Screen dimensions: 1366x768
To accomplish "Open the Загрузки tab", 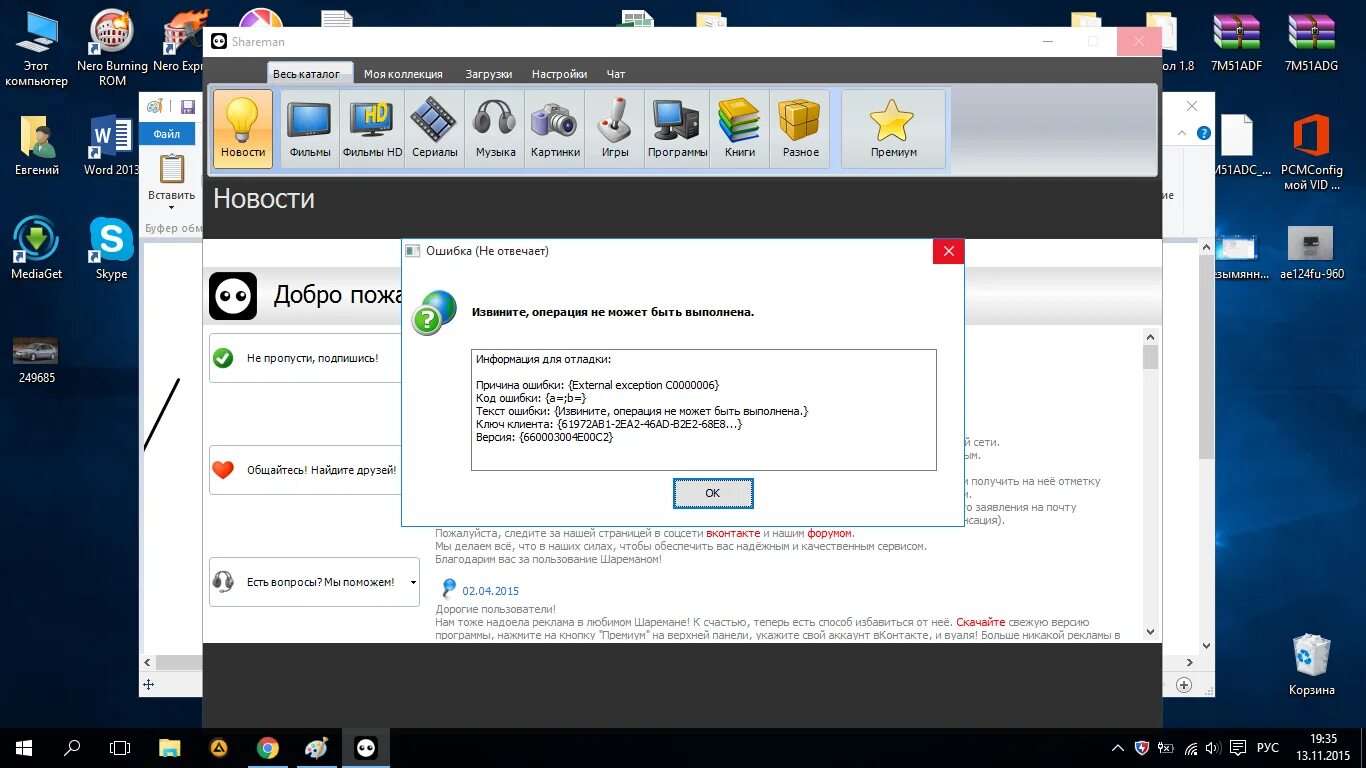I will point(489,74).
